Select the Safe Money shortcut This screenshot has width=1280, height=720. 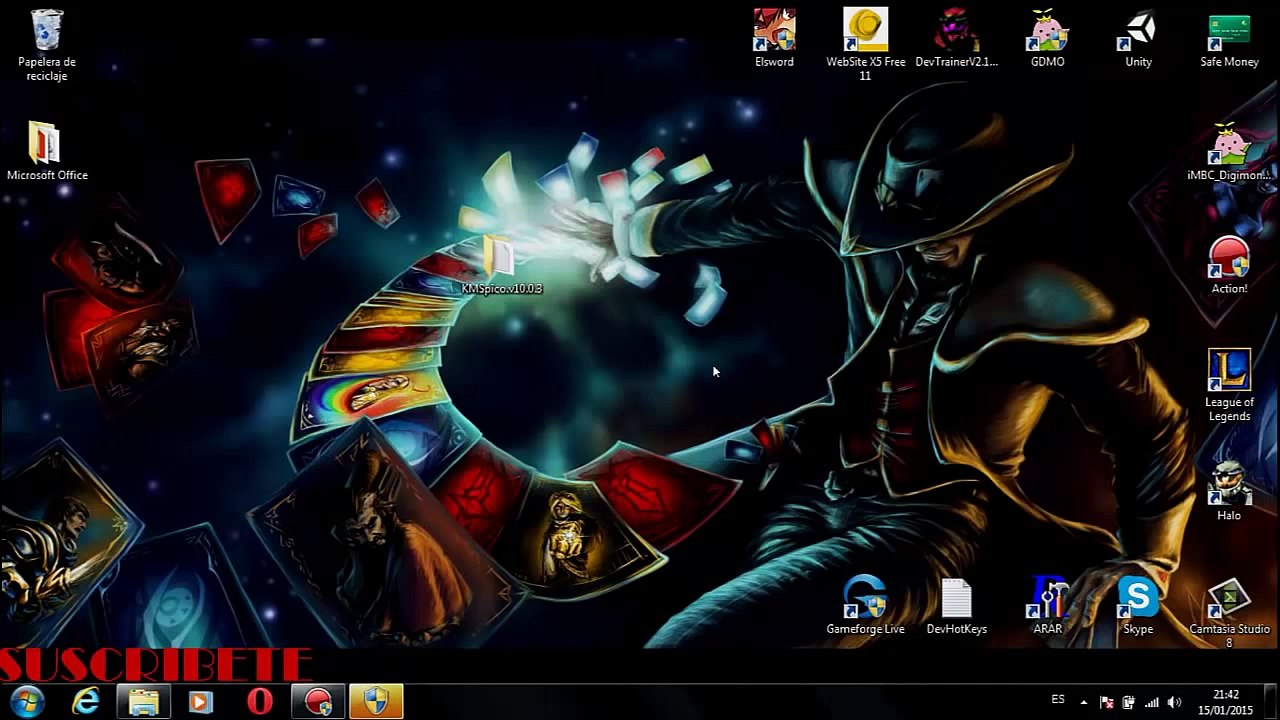1229,39
